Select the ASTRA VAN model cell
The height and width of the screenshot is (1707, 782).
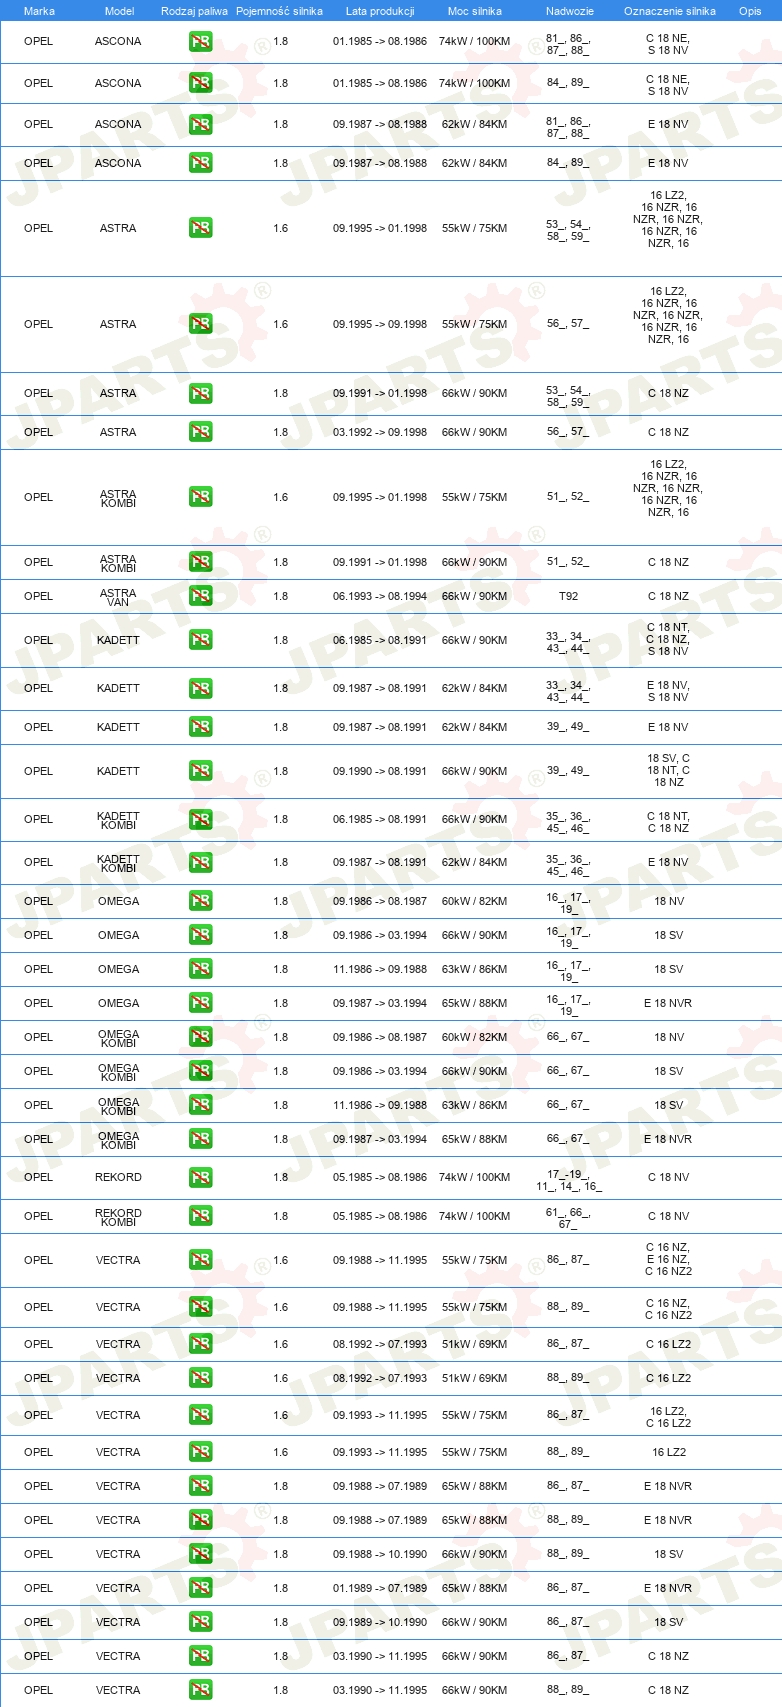(118, 597)
